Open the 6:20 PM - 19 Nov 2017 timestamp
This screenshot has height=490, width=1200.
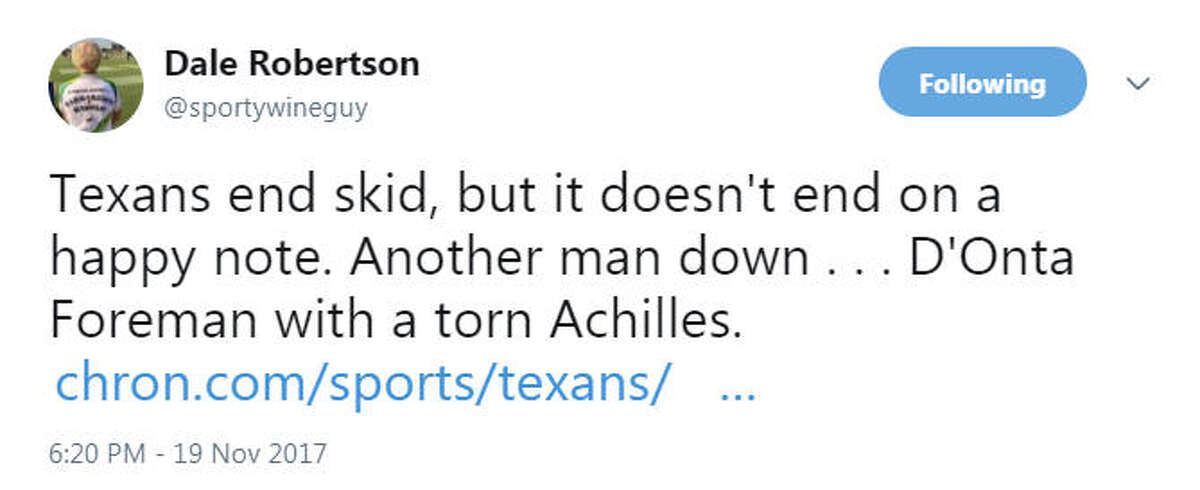pos(188,453)
